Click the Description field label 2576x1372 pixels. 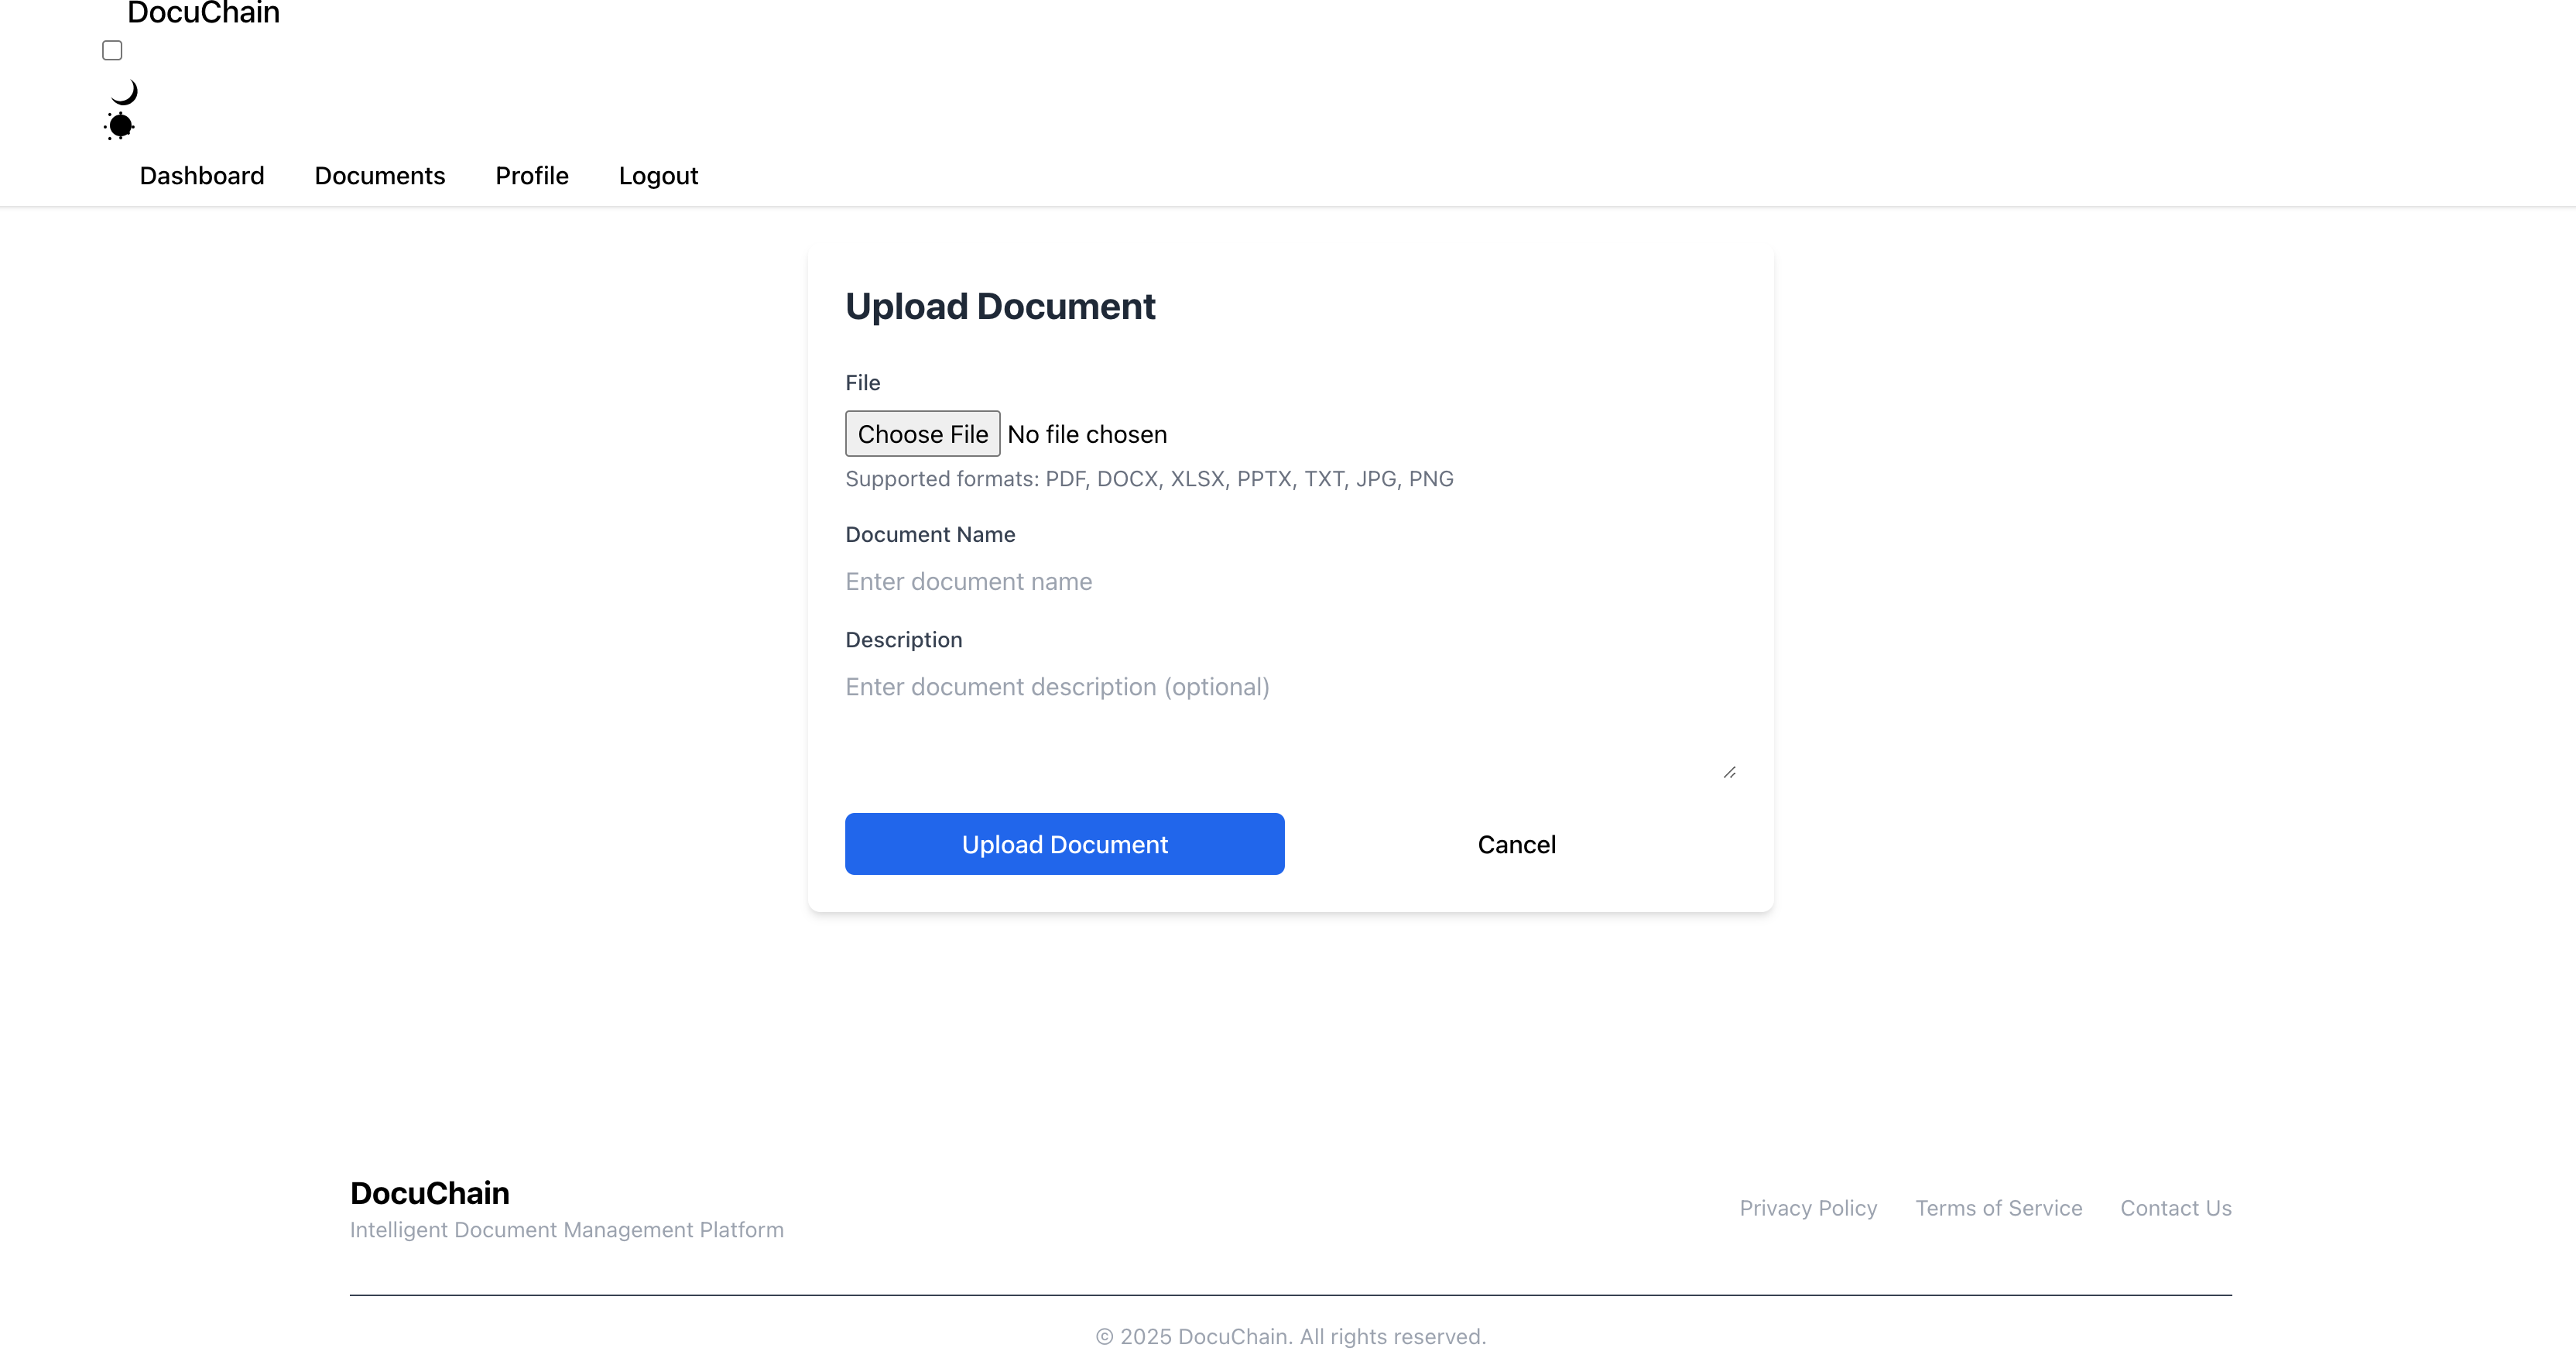[903, 640]
